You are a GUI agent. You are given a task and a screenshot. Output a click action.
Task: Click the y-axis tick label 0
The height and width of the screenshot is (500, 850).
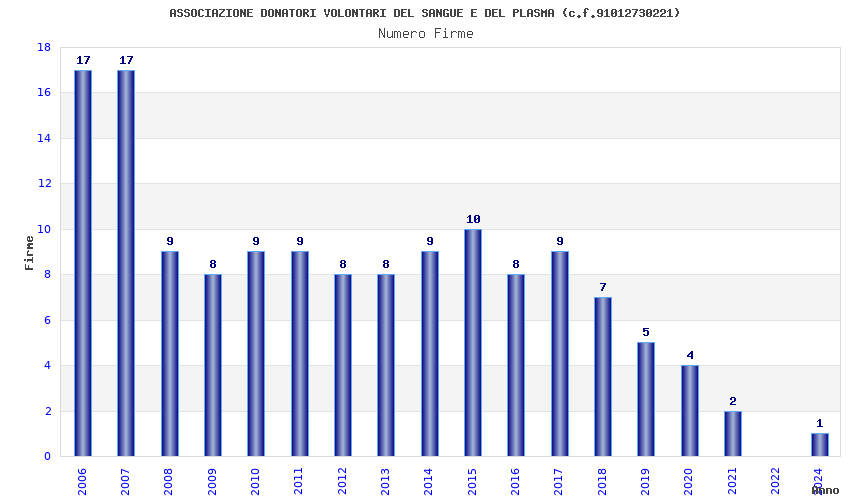pyautogui.click(x=48, y=457)
